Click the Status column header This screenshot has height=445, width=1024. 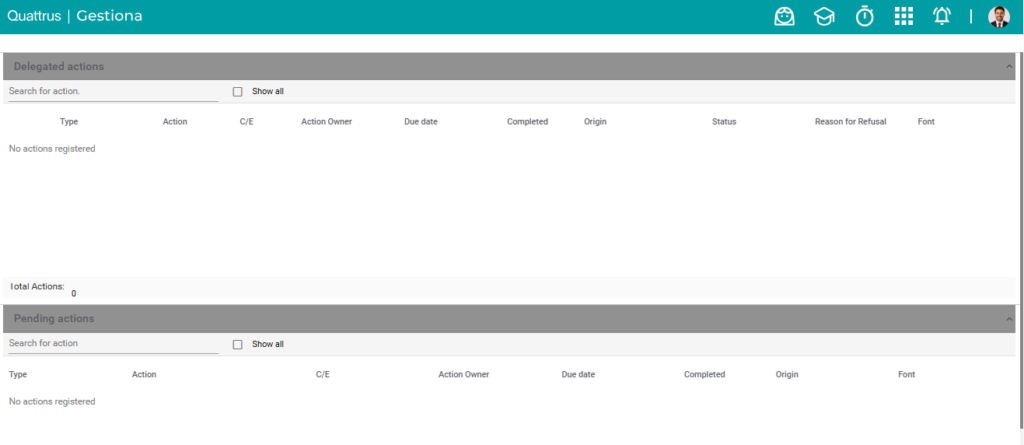tap(724, 122)
